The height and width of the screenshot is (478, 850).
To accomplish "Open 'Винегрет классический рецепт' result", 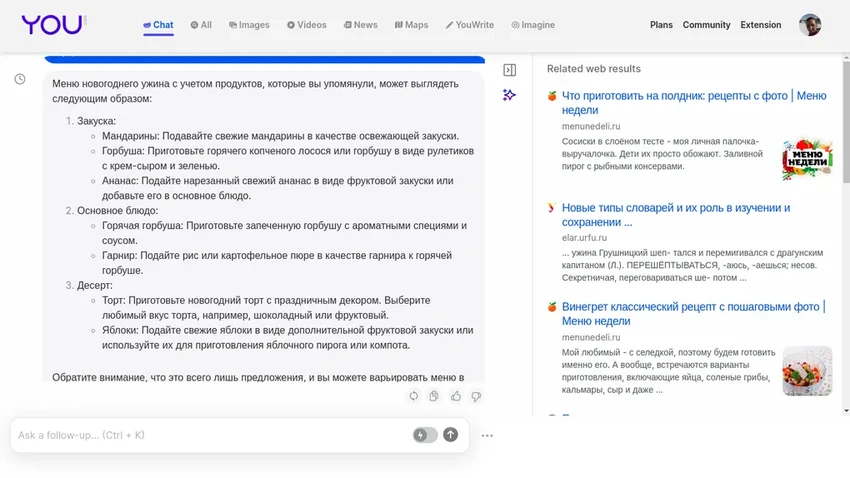I will (693, 314).
